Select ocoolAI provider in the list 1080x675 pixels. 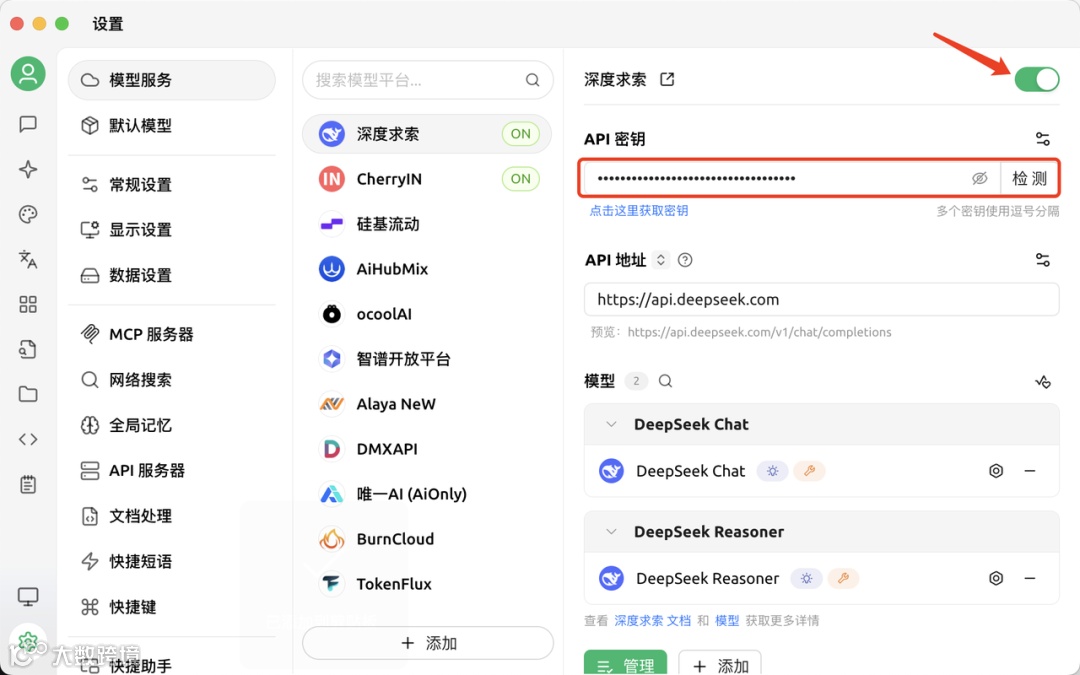427,314
